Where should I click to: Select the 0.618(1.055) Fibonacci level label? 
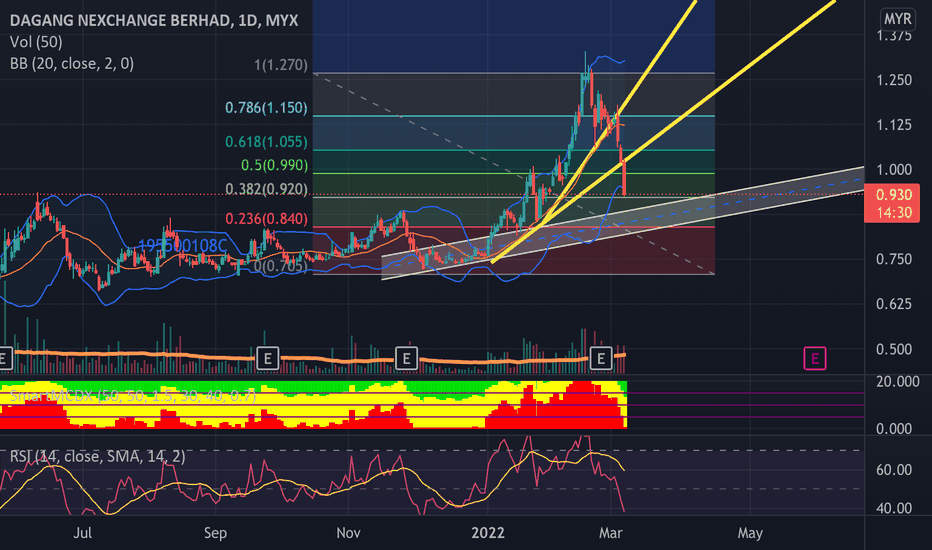(x=266, y=142)
